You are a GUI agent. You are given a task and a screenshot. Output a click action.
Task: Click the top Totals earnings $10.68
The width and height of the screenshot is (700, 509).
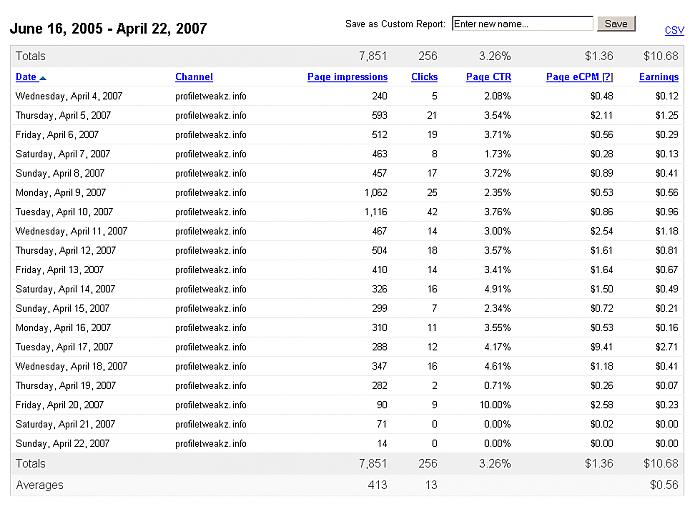click(661, 56)
